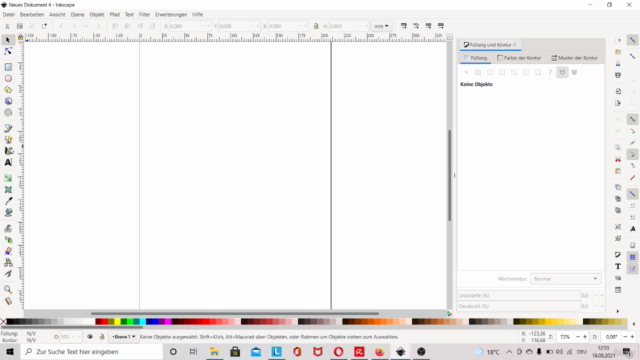Select the Measure ruler tool

(x=8, y=301)
